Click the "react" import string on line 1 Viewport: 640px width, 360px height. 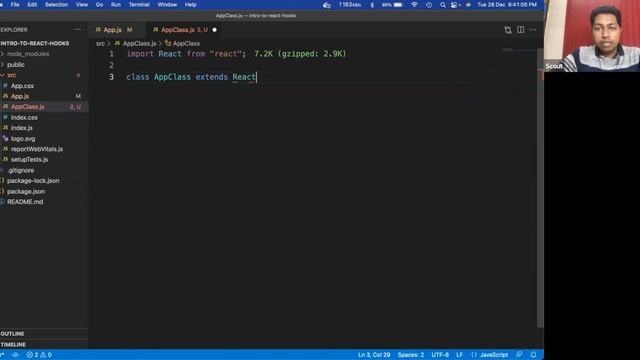[226, 54]
